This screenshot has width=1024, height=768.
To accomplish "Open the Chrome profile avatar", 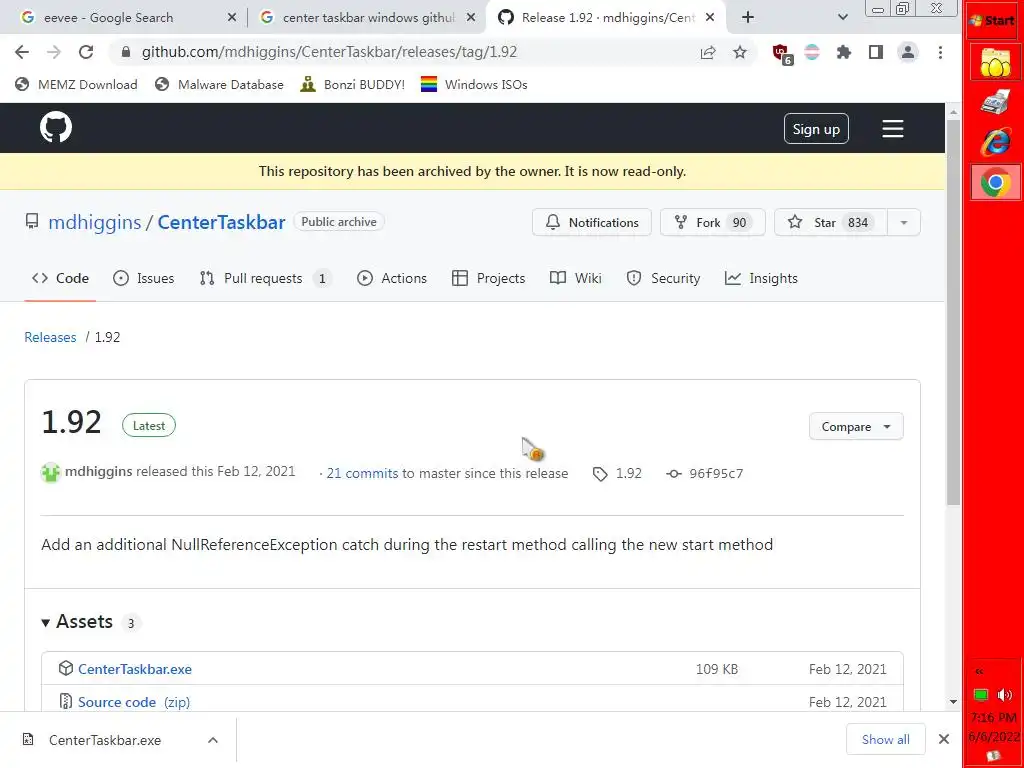I will click(908, 52).
